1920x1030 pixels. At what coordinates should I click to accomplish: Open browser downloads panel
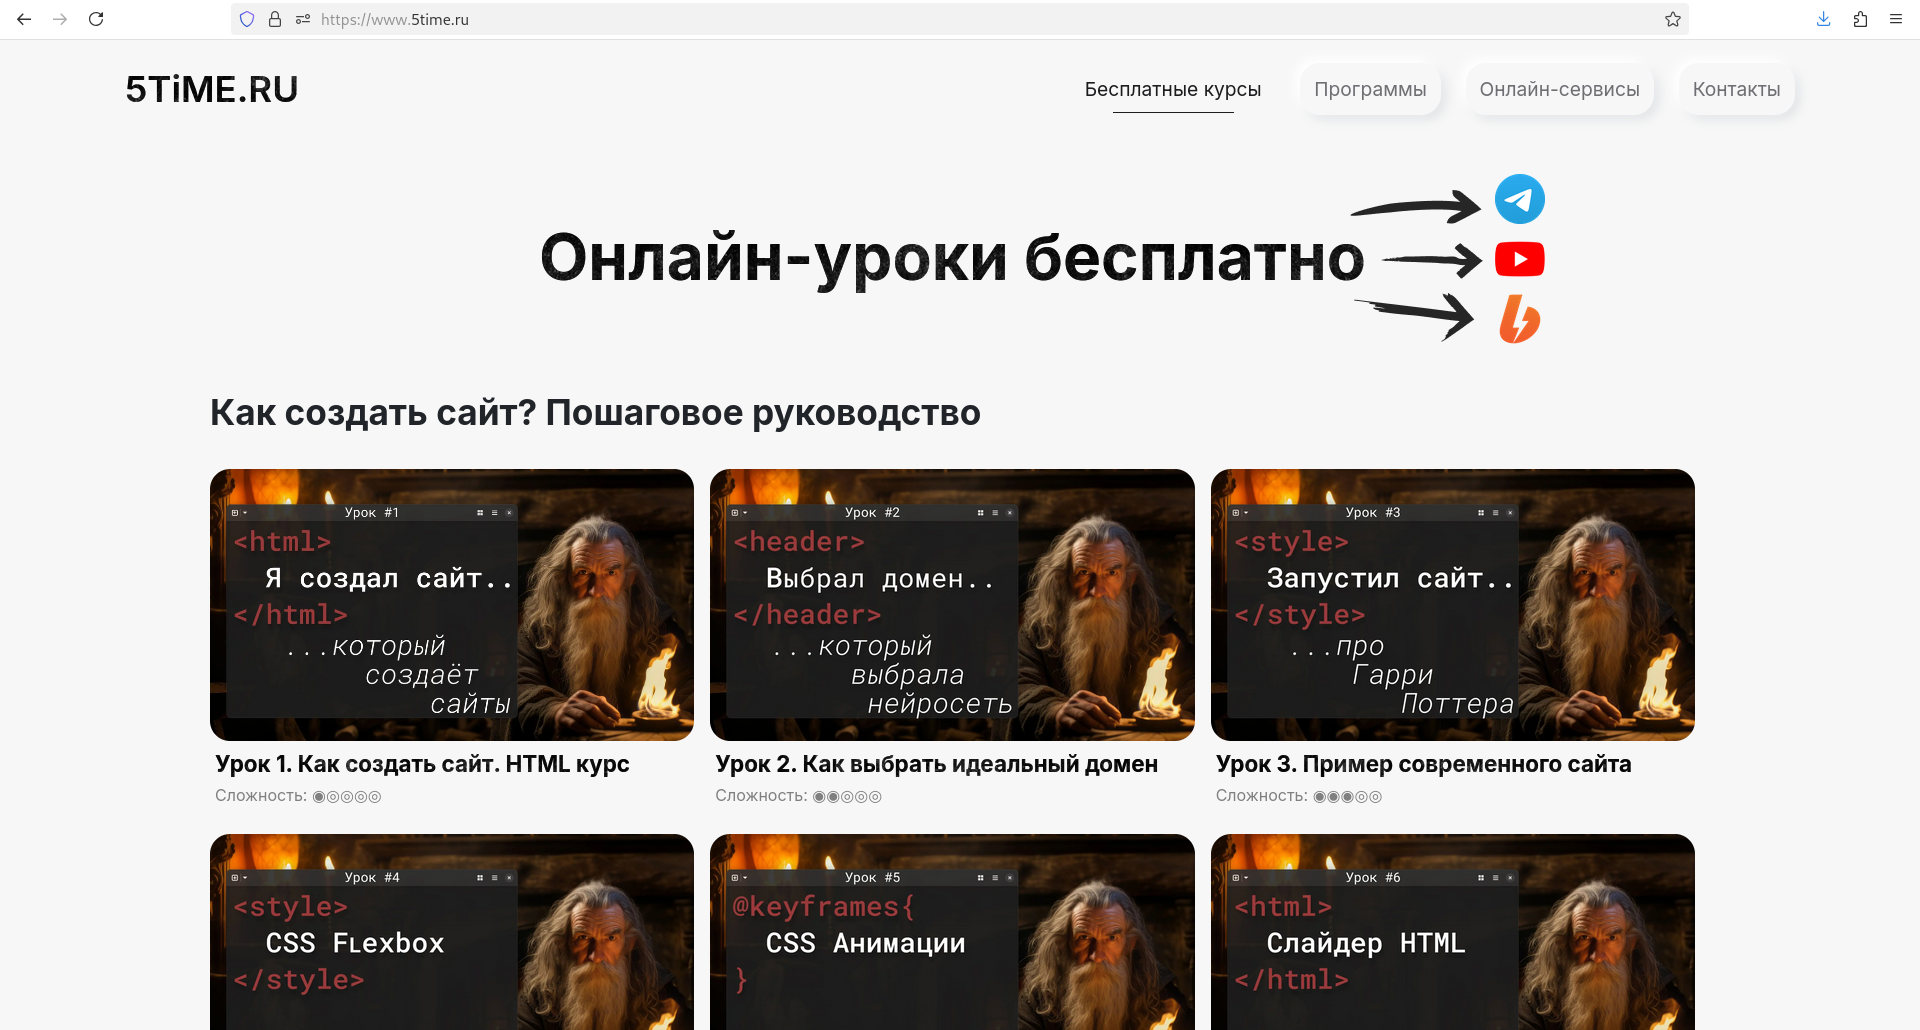[1823, 19]
